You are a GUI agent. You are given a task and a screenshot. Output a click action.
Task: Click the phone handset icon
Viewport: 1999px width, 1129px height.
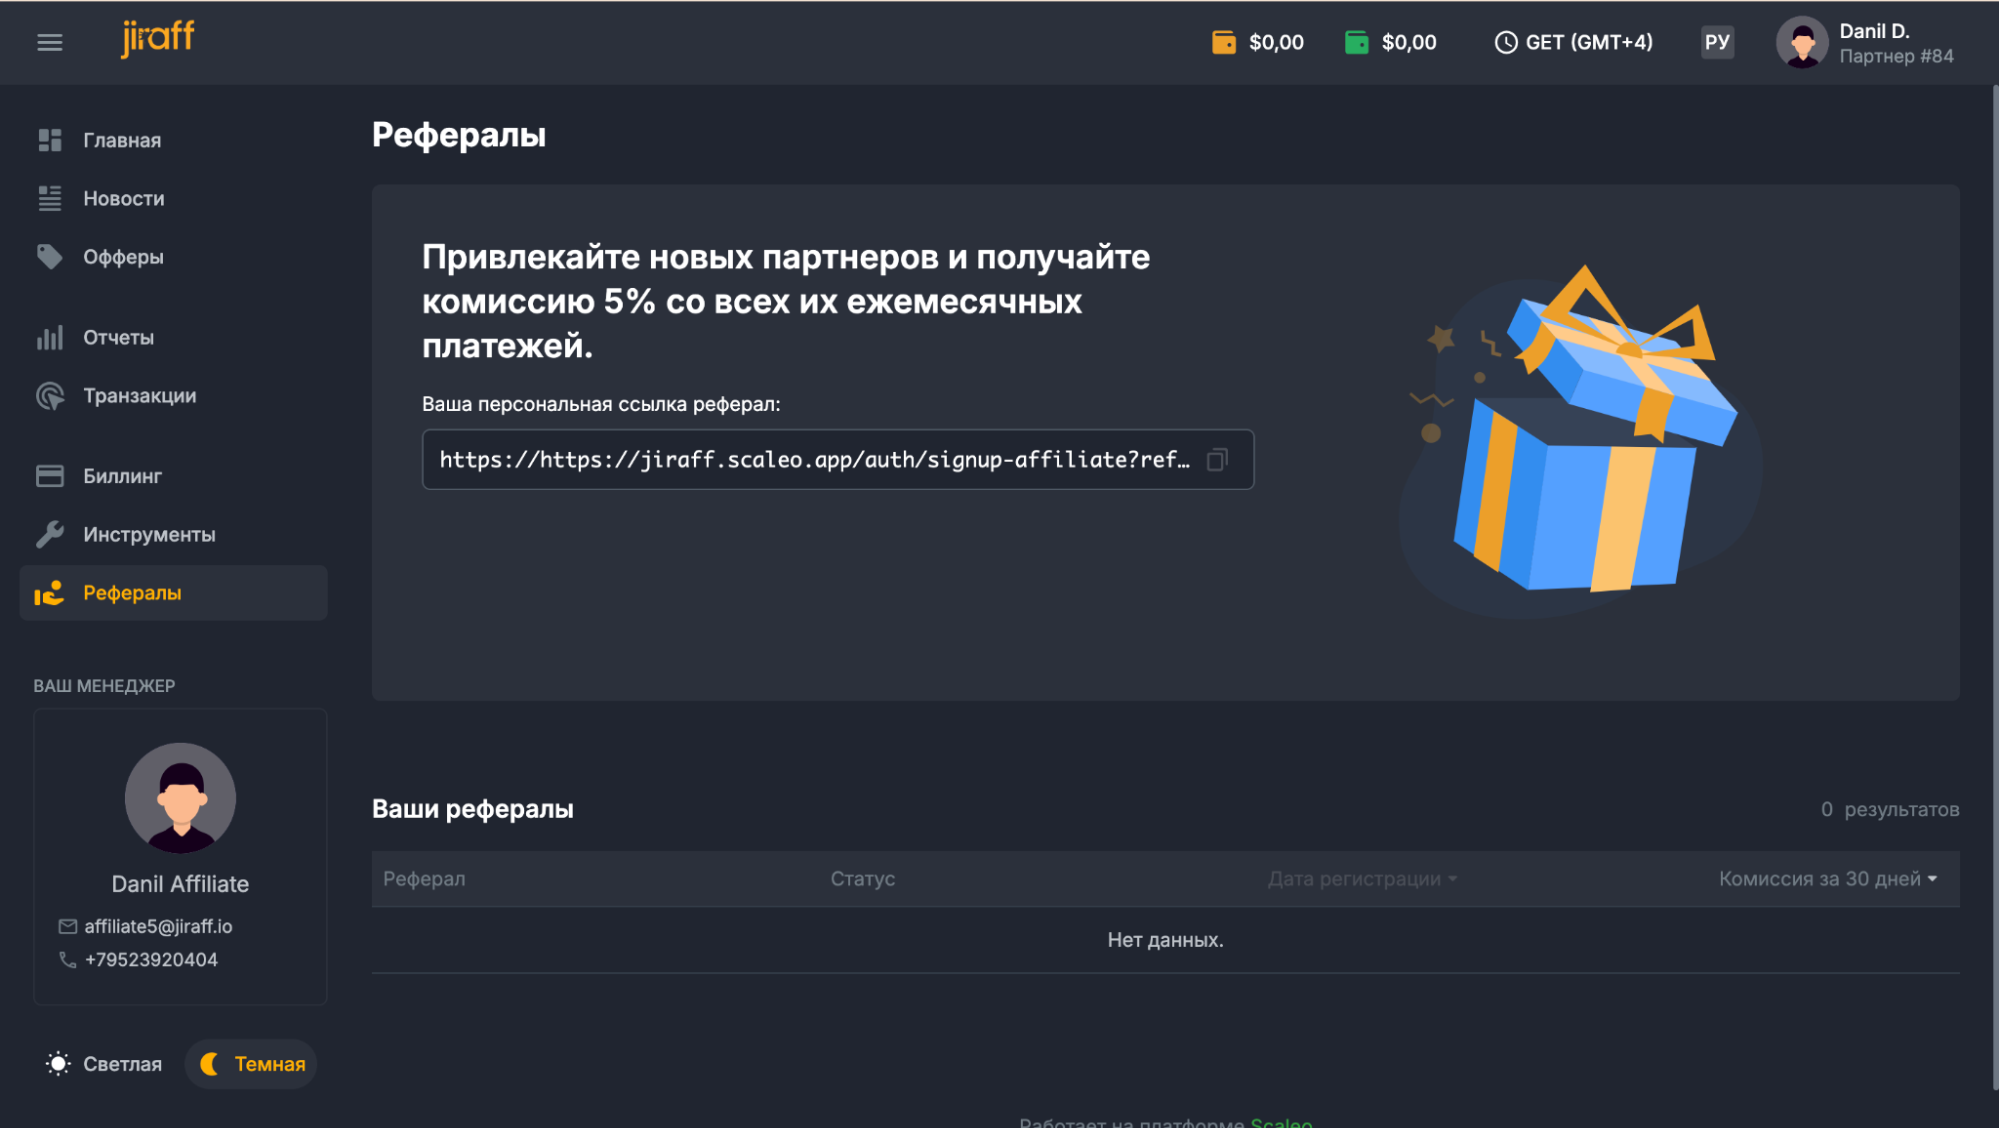[68, 960]
